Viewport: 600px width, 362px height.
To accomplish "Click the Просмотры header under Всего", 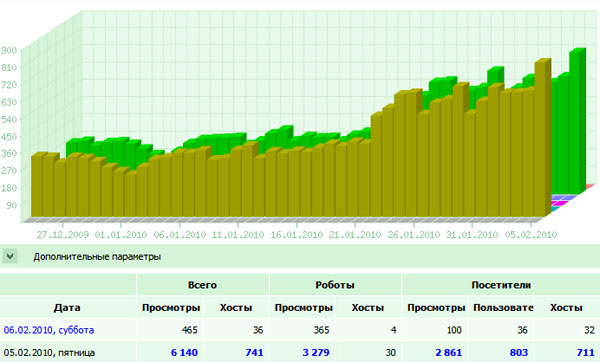I will [171, 308].
